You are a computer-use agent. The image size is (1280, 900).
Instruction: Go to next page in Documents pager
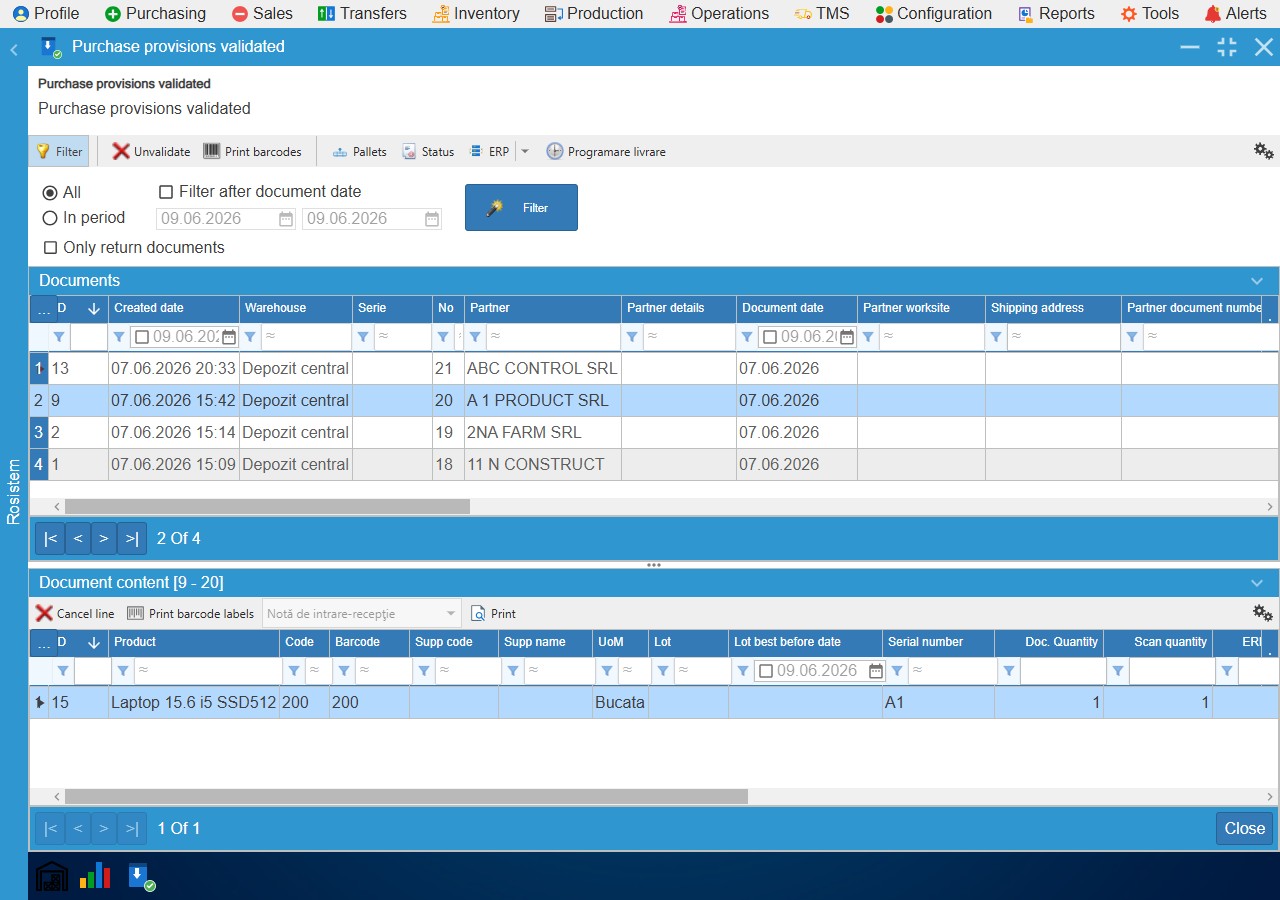pos(104,538)
